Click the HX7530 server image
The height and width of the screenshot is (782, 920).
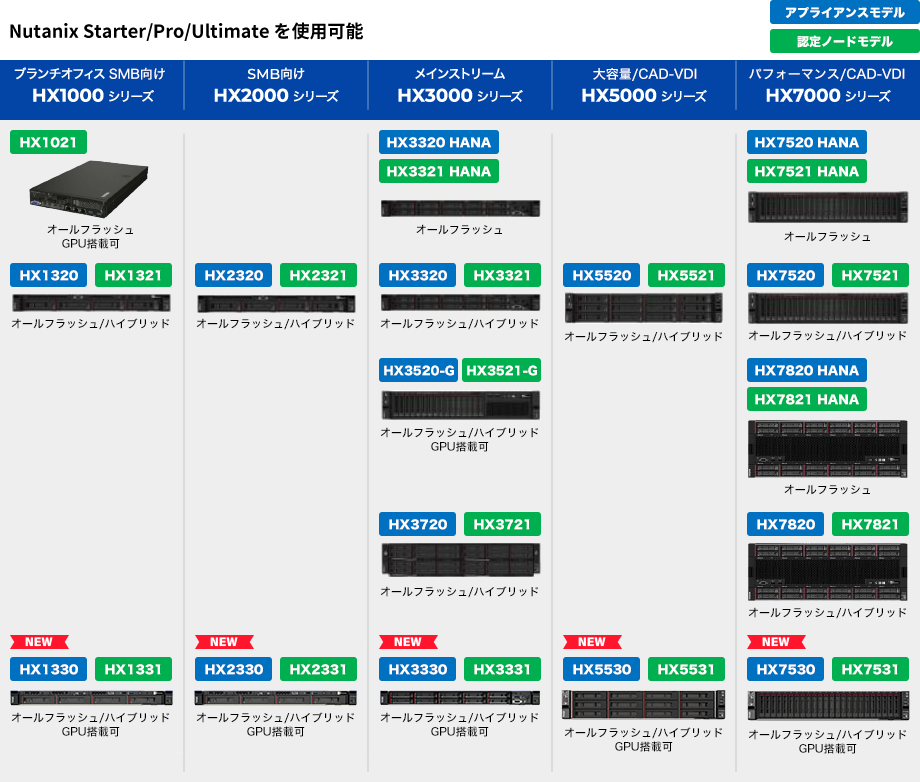coord(828,705)
